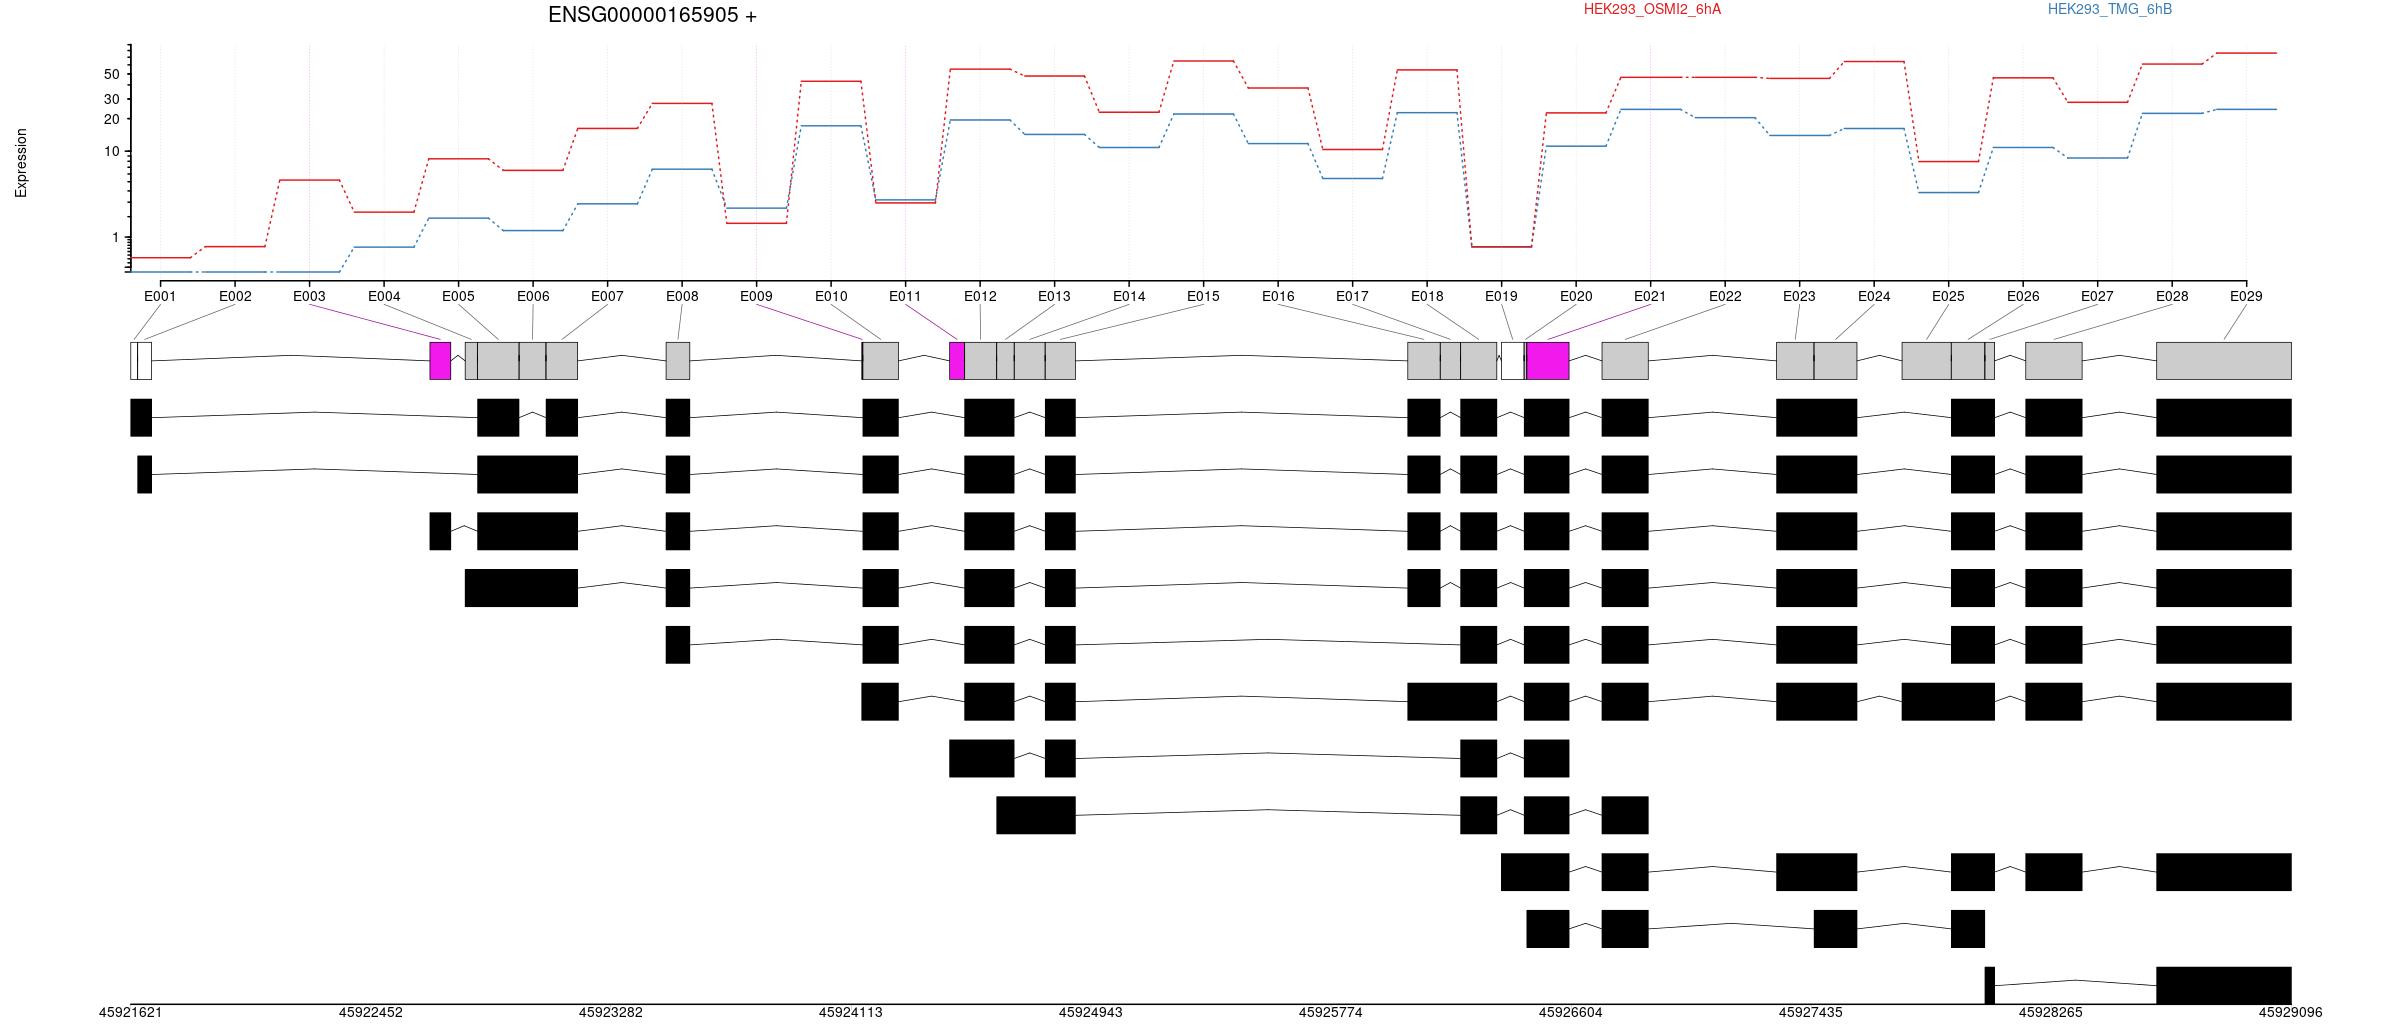Screen dimensions: 2400x1030
Task: Select the leftmost magenta exon bin in gene model
Action: coord(440,361)
